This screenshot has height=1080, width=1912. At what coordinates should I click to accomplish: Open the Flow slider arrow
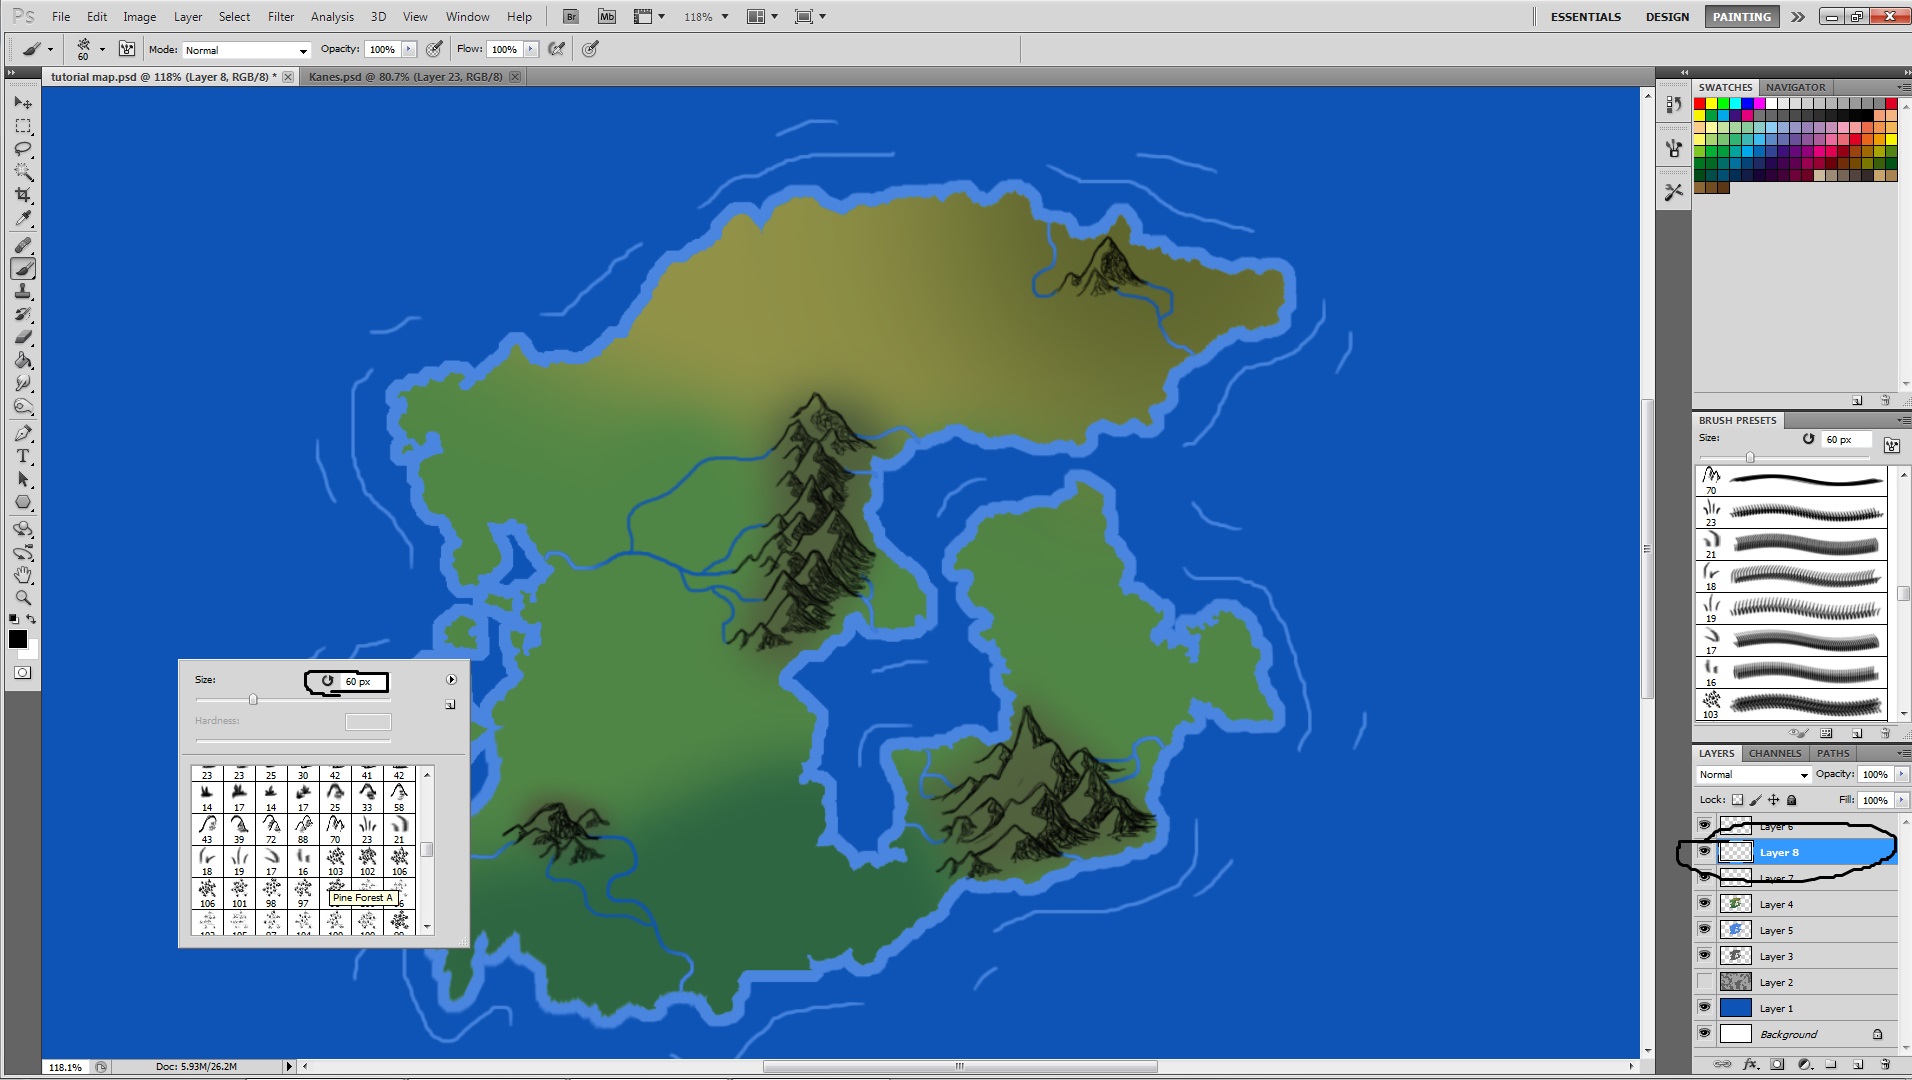tap(531, 49)
